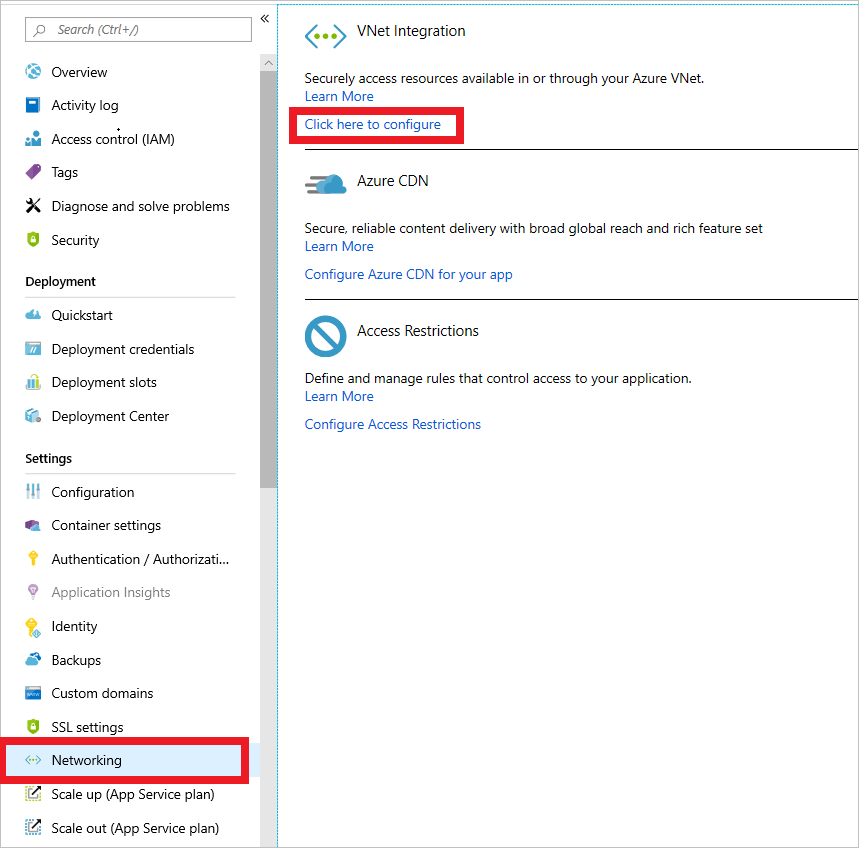Open Access control (IAM)
The image size is (859, 848).
coord(113,139)
